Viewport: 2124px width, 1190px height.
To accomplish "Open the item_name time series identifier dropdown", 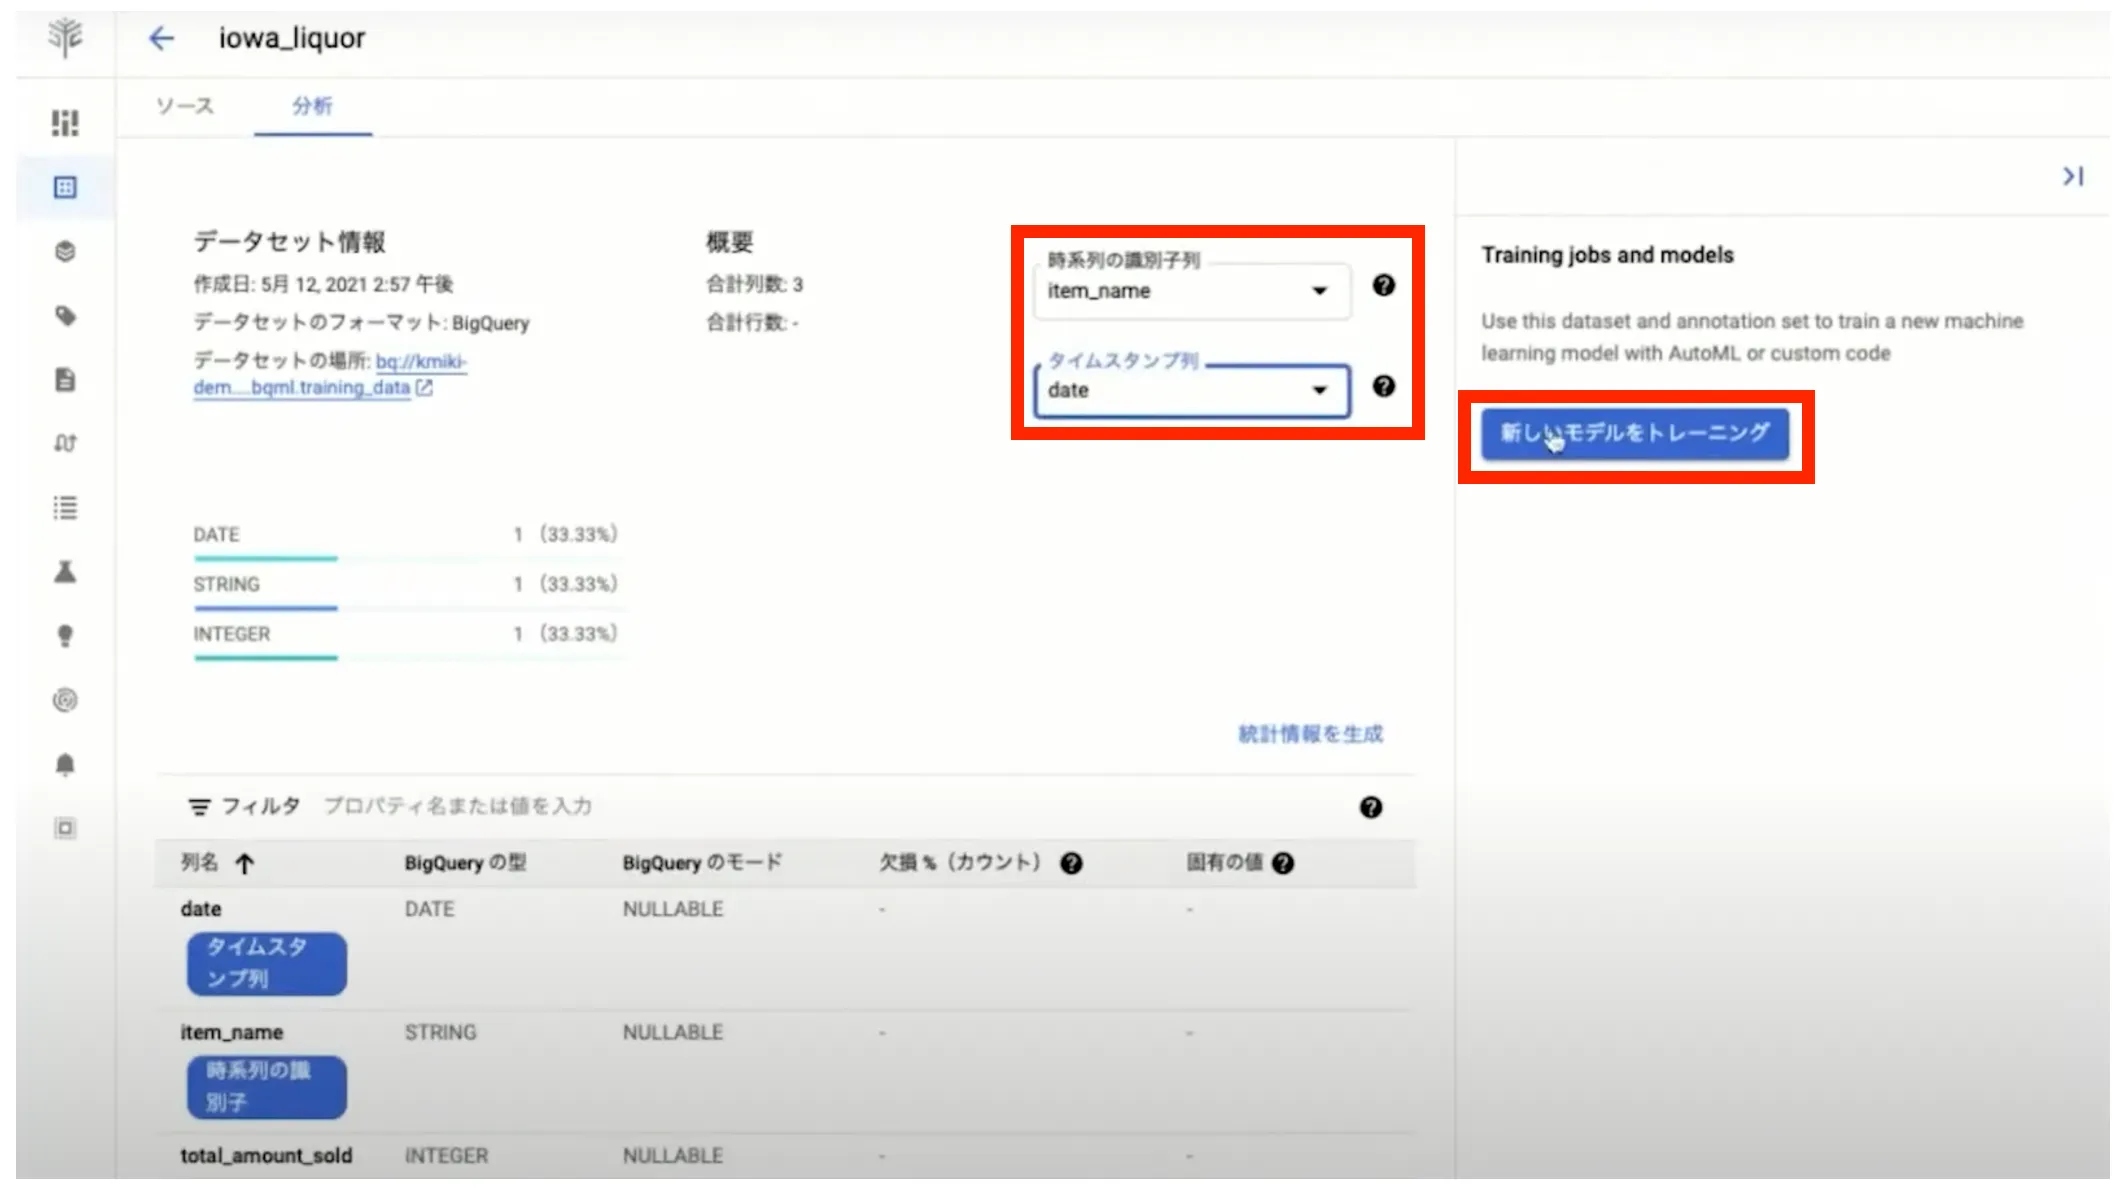I will pyautogui.click(x=1192, y=291).
